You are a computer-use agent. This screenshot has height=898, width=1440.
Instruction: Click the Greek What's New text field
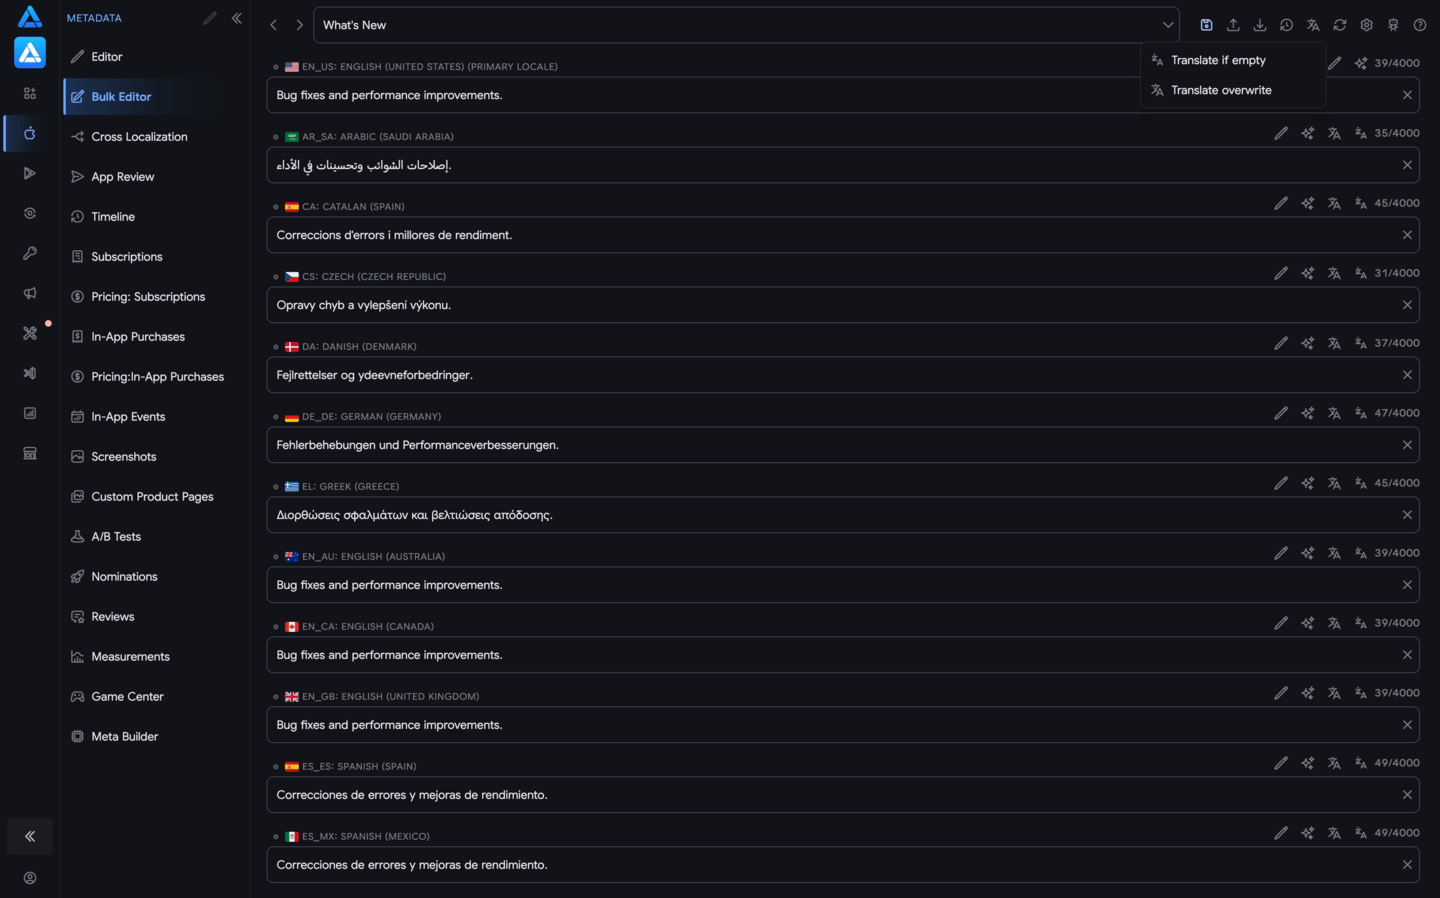[843, 515]
